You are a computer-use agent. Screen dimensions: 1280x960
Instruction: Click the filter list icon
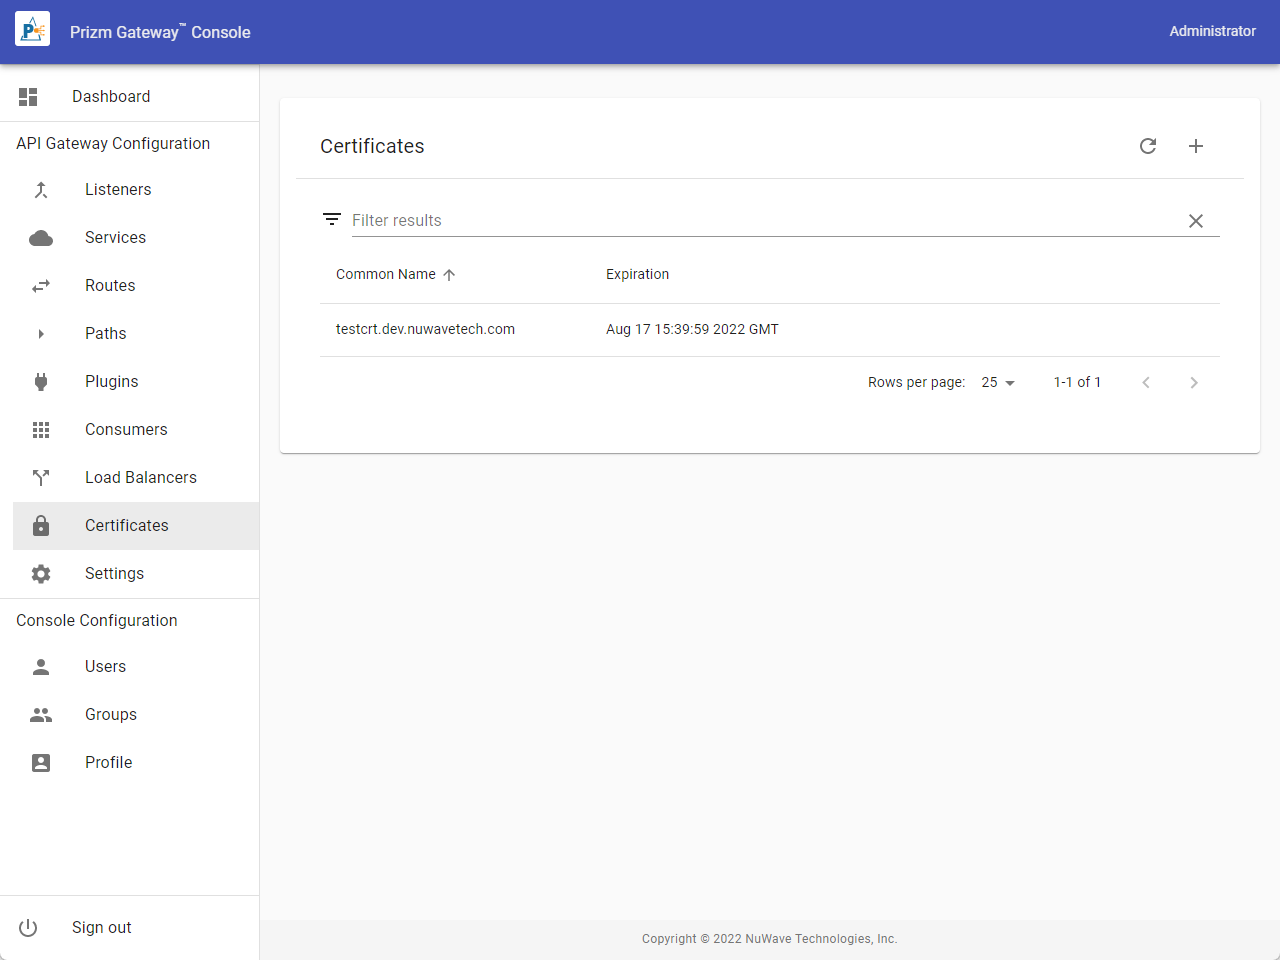pyautogui.click(x=332, y=220)
